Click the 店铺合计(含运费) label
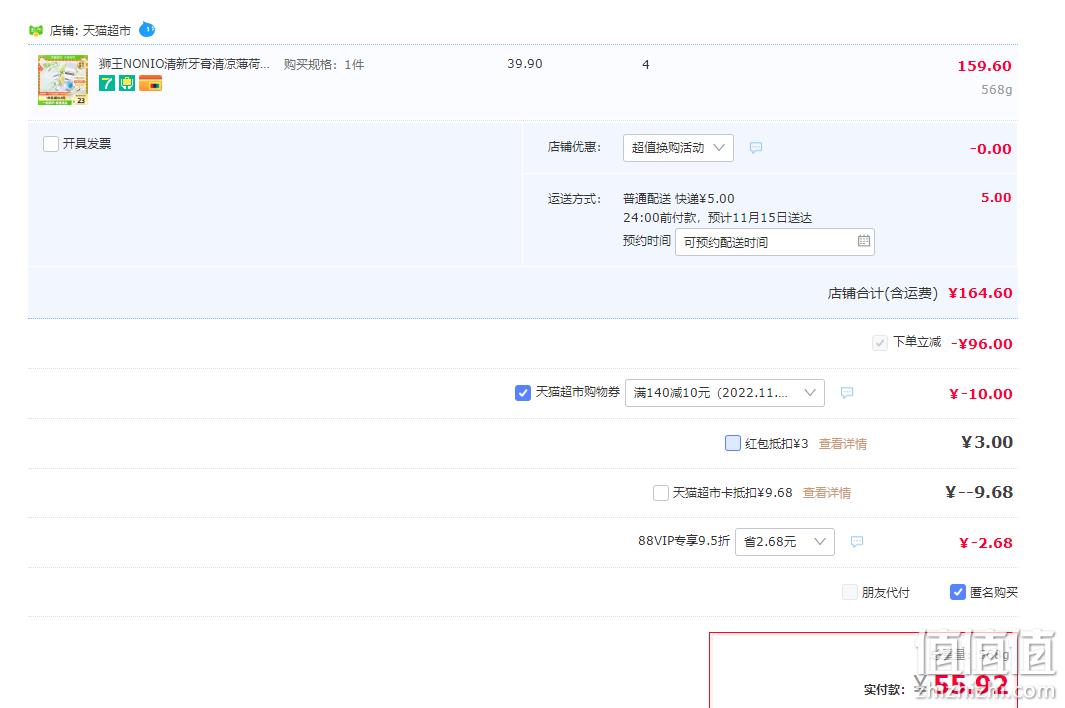The height and width of the screenshot is (708, 1065). click(x=882, y=293)
